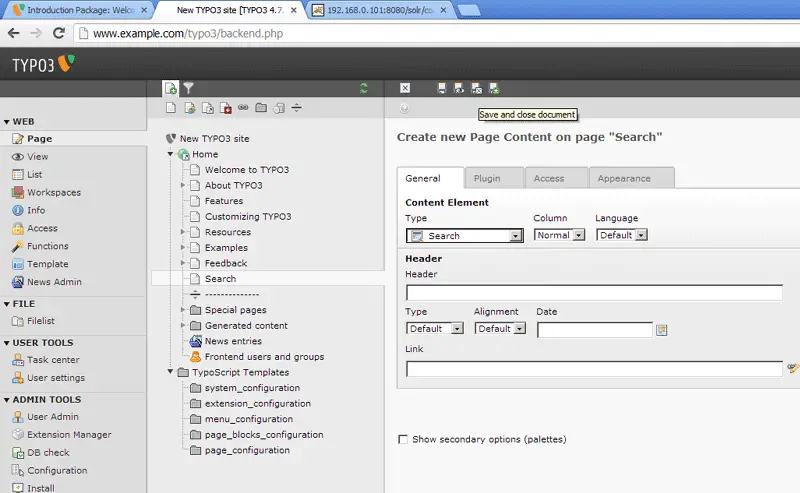Switch to the General tab
The image size is (800, 493).
[x=431, y=178]
